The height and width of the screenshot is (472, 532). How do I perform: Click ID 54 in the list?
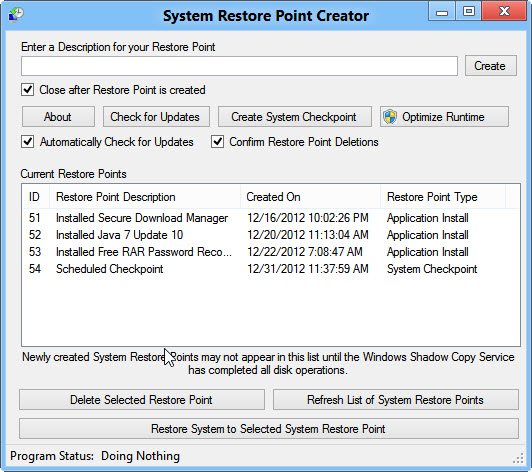[x=35, y=269]
